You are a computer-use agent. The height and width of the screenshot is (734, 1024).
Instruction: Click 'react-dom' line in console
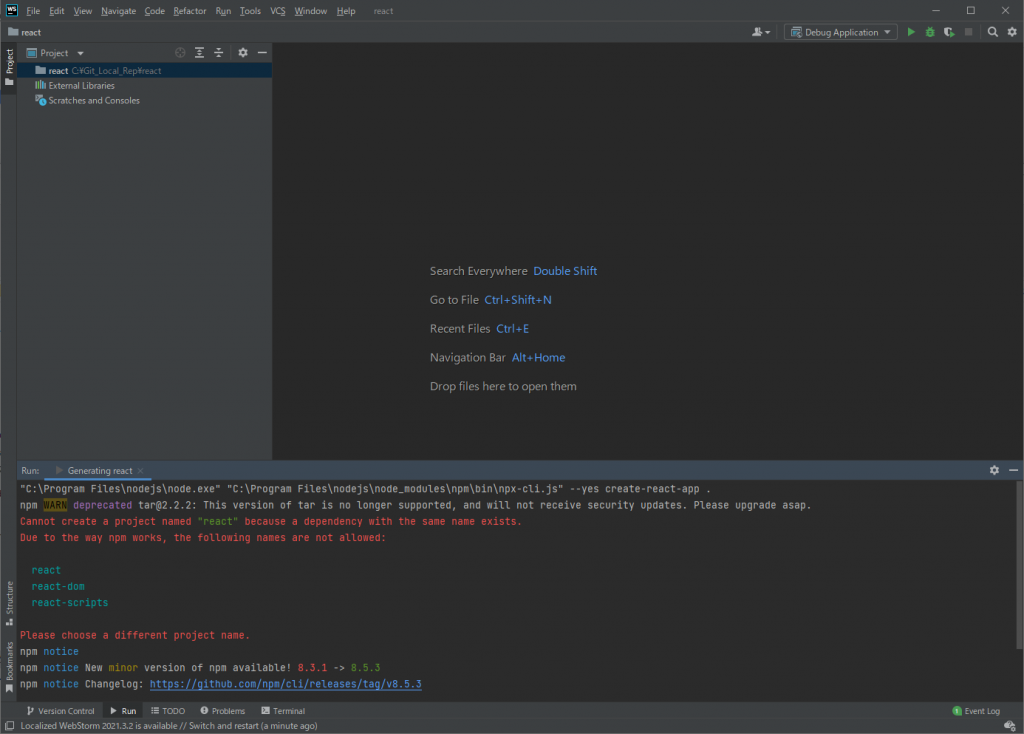[x=58, y=586]
